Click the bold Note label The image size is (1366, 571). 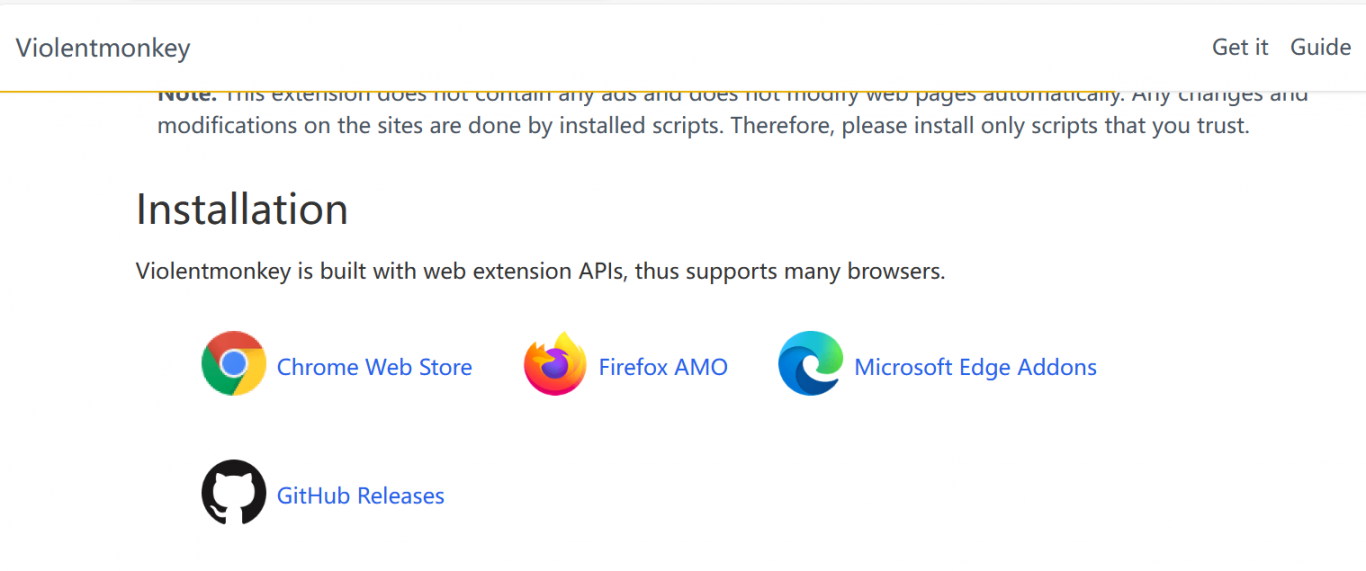pyautogui.click(x=187, y=96)
